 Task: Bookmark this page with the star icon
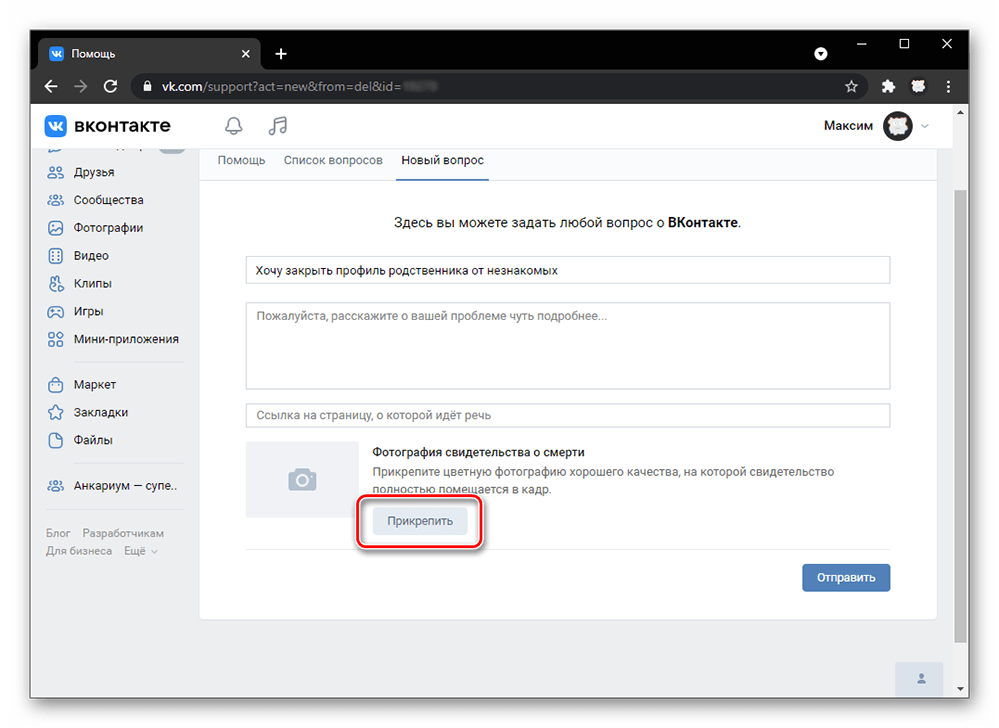[851, 87]
